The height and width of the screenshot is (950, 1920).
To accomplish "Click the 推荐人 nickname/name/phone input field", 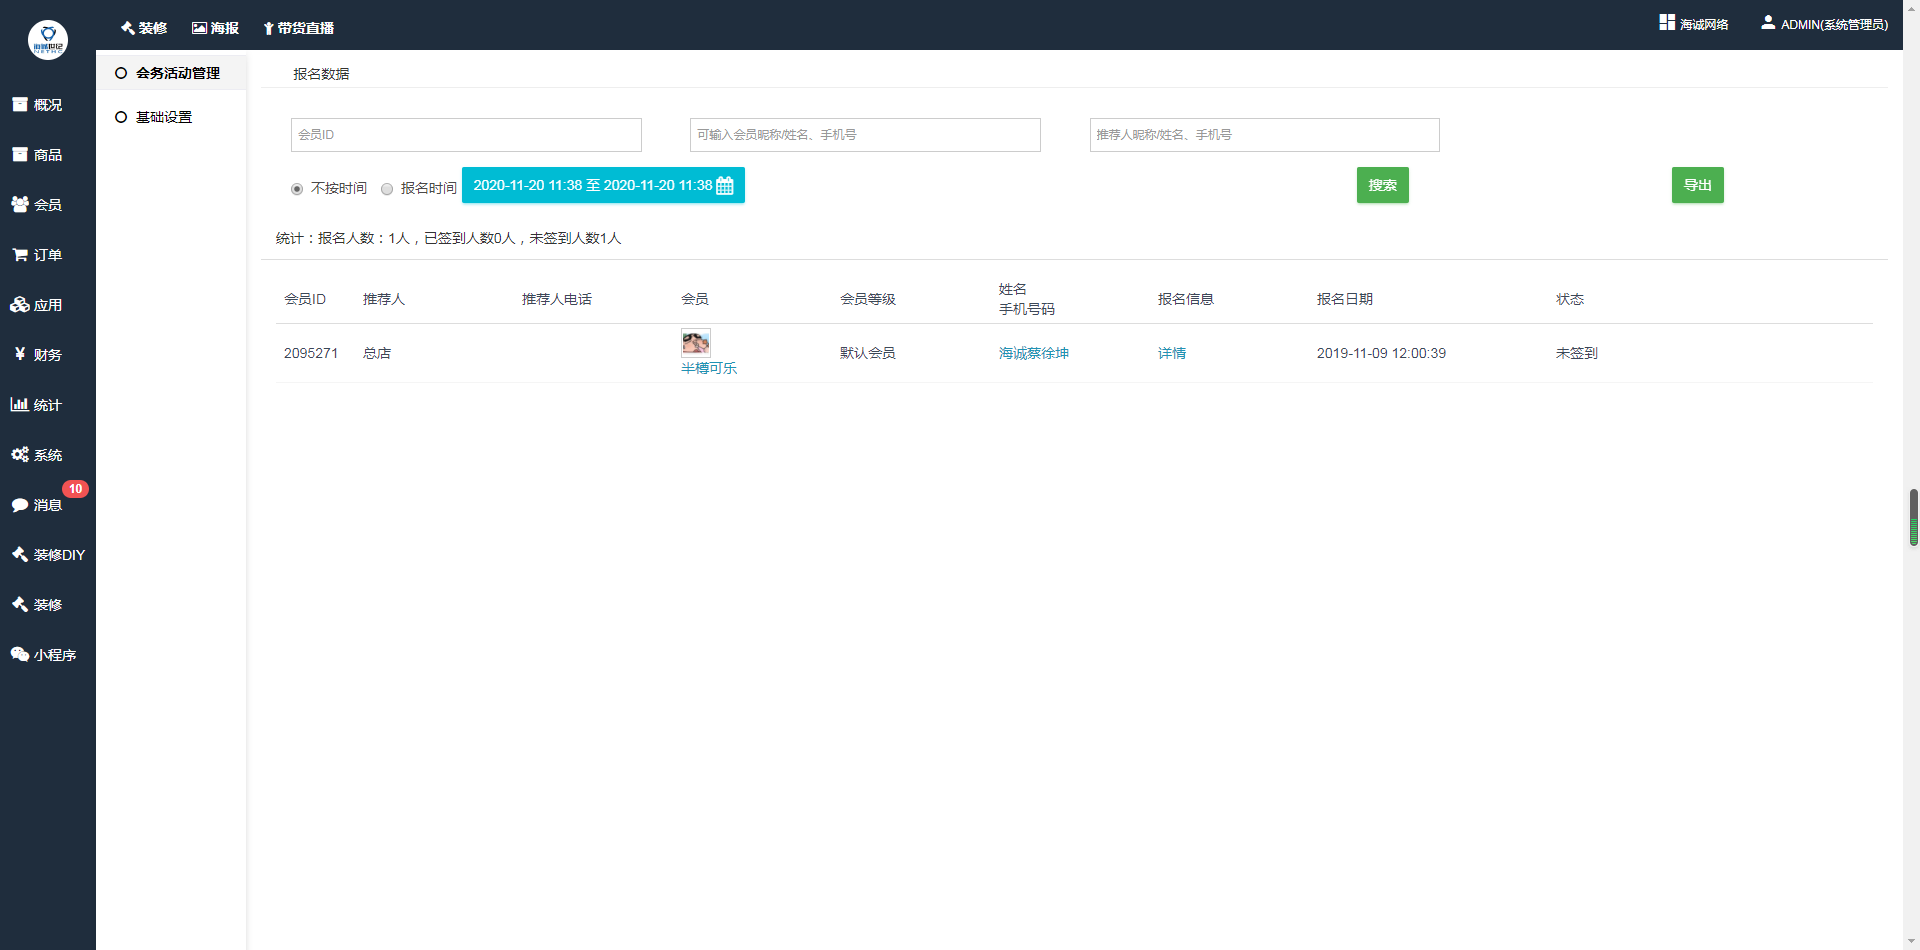I will 1265,135.
